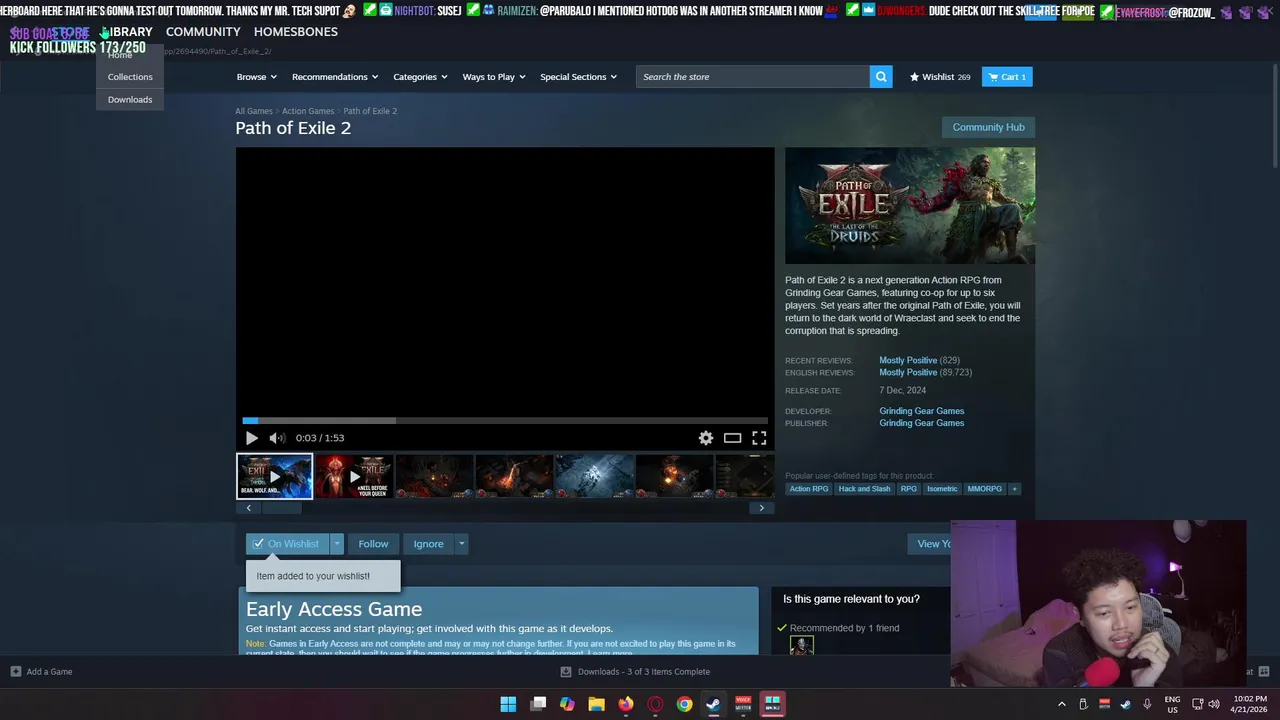Open Grinding Gear Games developer link

(x=922, y=411)
